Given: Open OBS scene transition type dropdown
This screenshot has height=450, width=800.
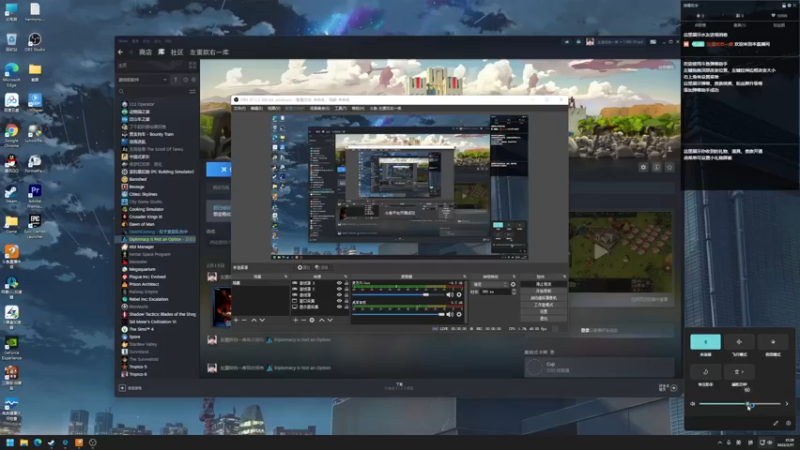Looking at the screenshot, I should (x=489, y=285).
